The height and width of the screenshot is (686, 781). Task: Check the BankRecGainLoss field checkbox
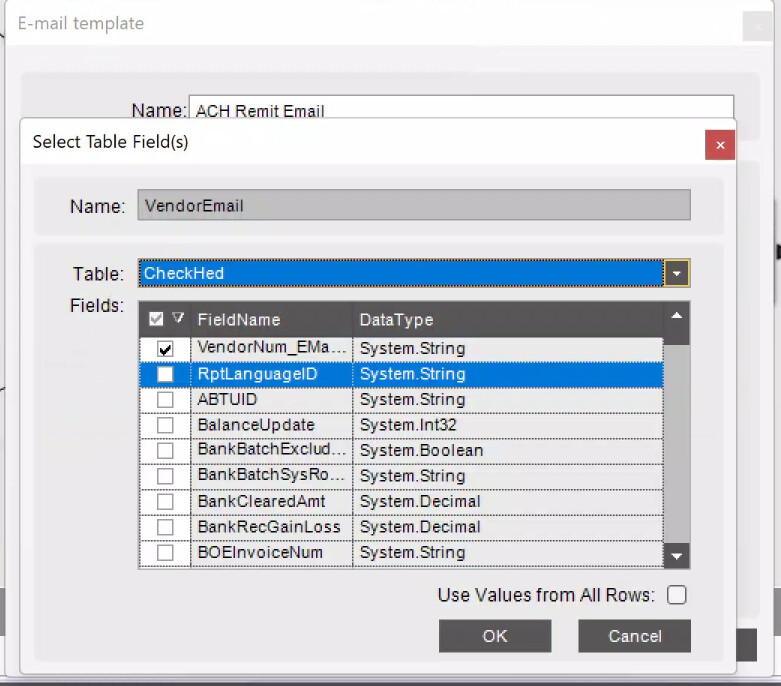[165, 527]
